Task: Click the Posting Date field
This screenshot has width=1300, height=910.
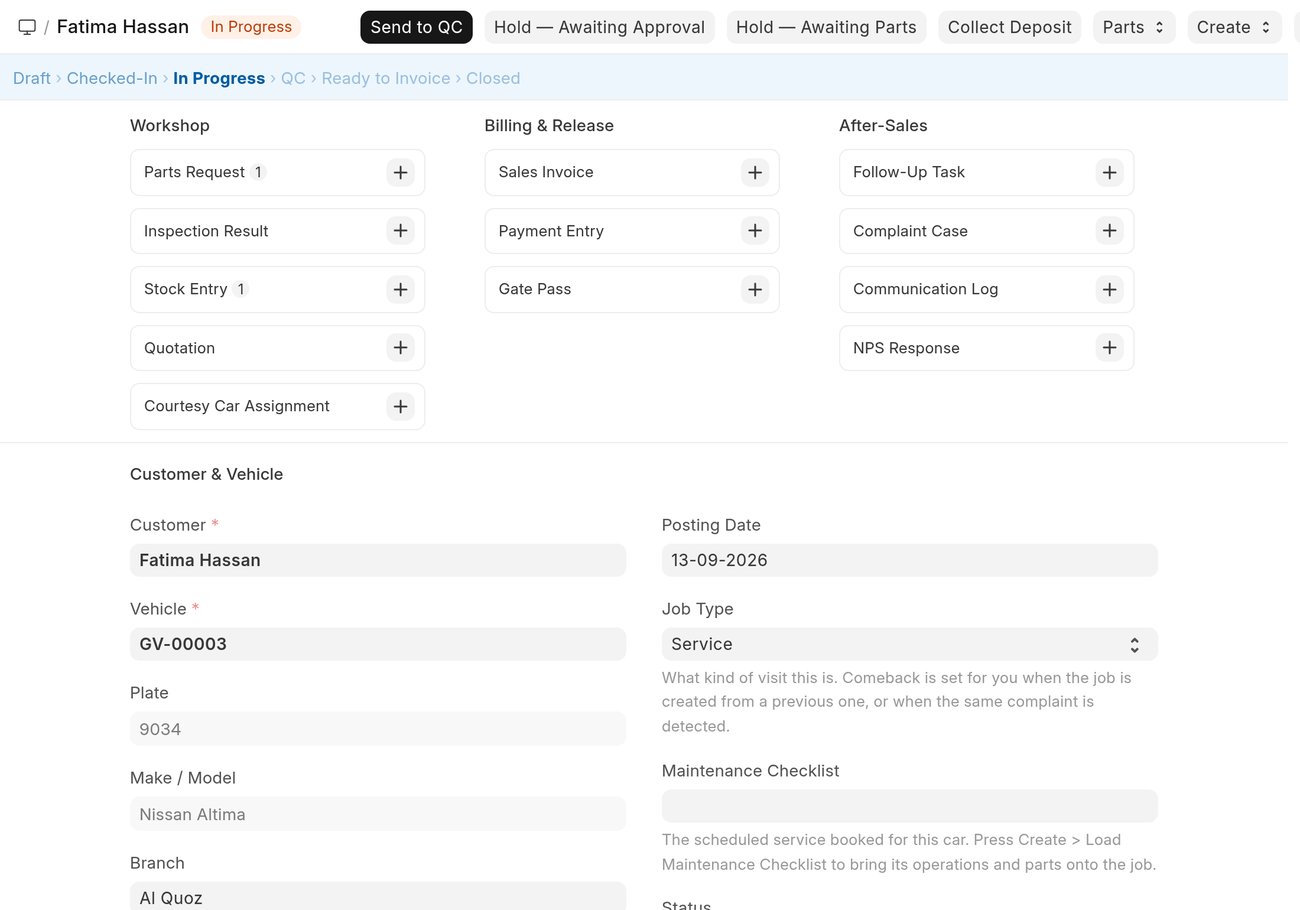Action: point(909,560)
